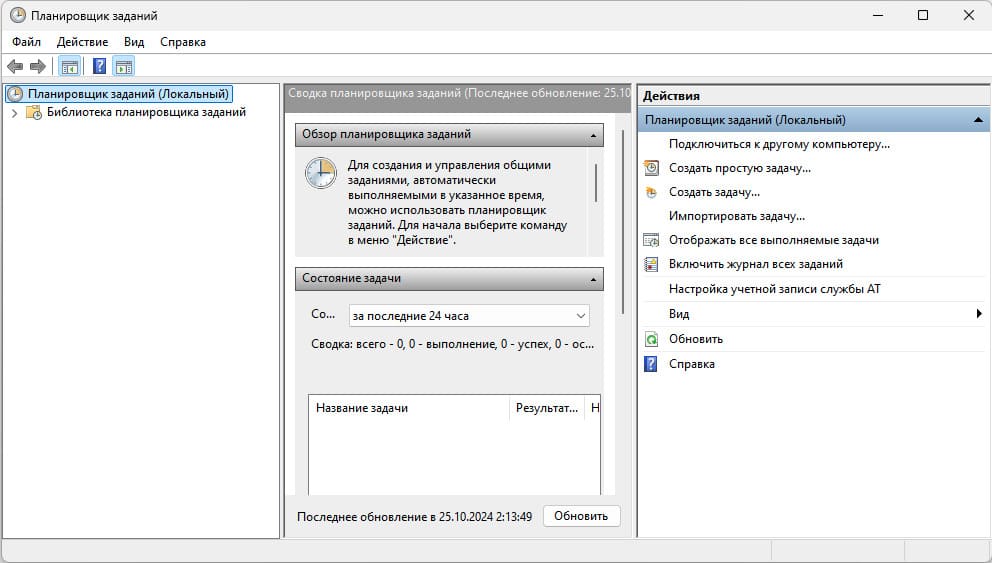Collapse the 'Обзор планировщика заданий' section
The height and width of the screenshot is (563, 992).
coord(595,134)
